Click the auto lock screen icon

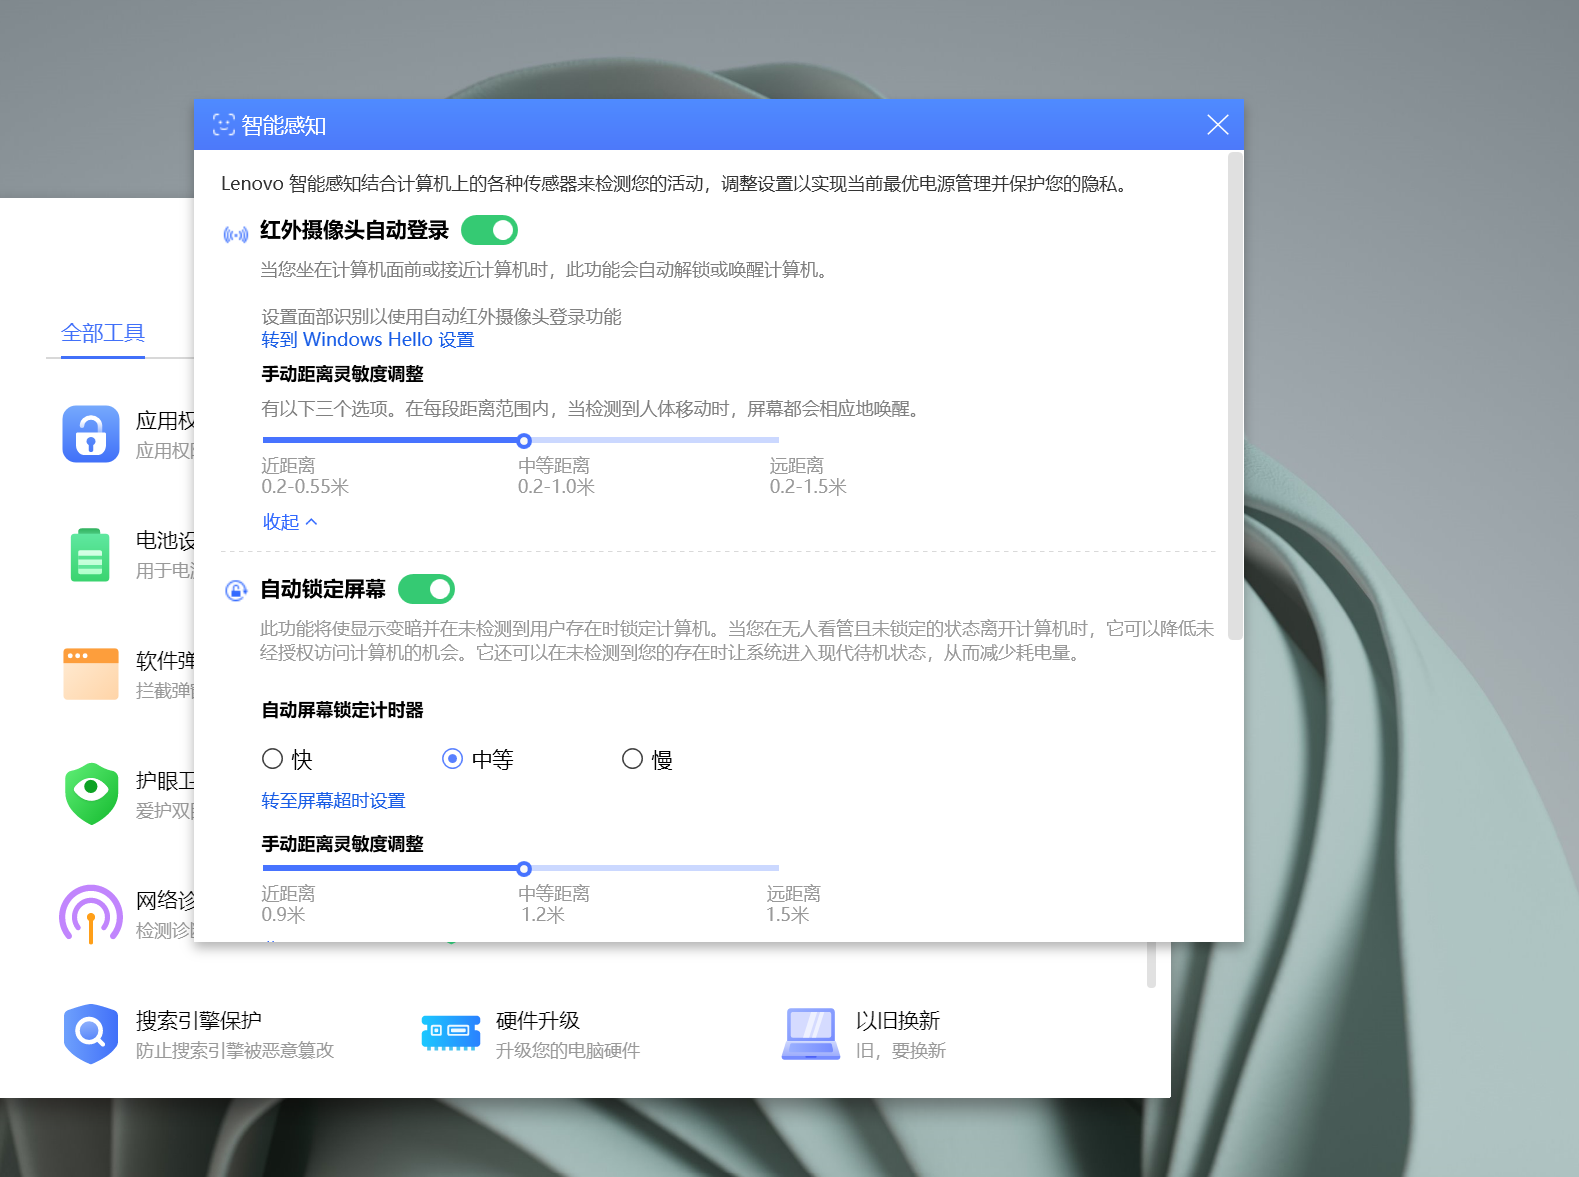click(236, 590)
